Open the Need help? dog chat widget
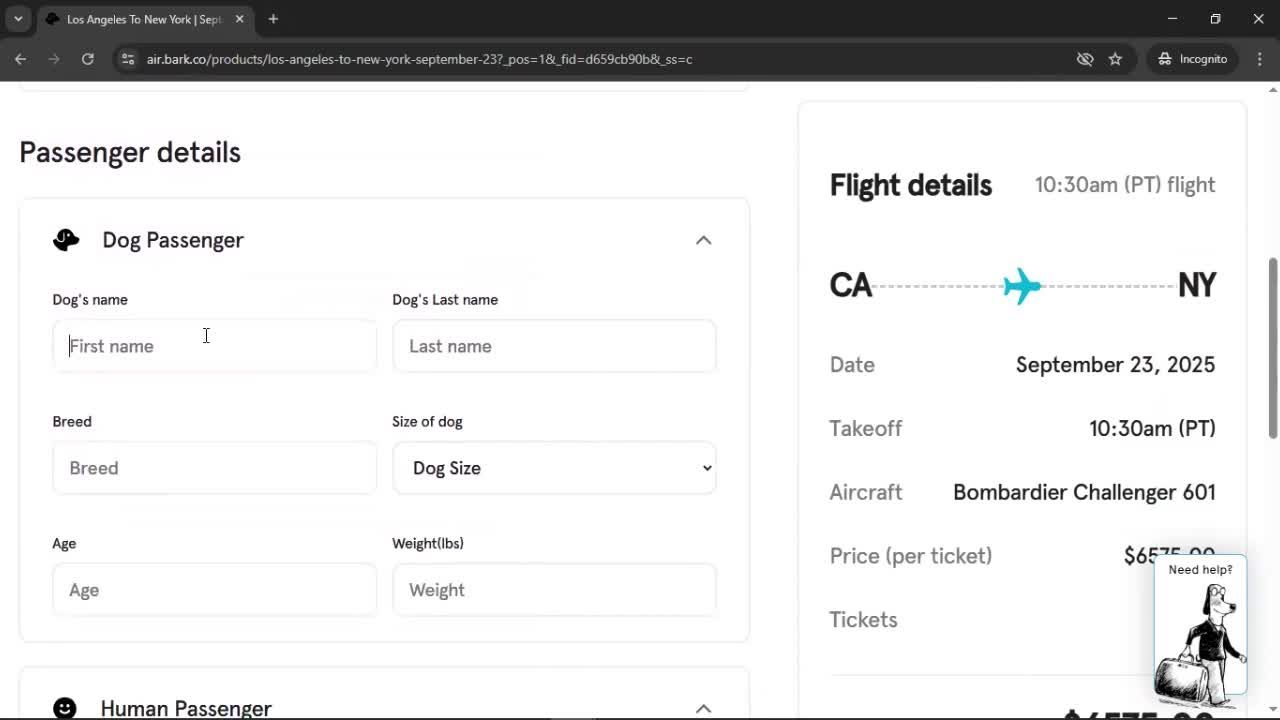 [1200, 627]
